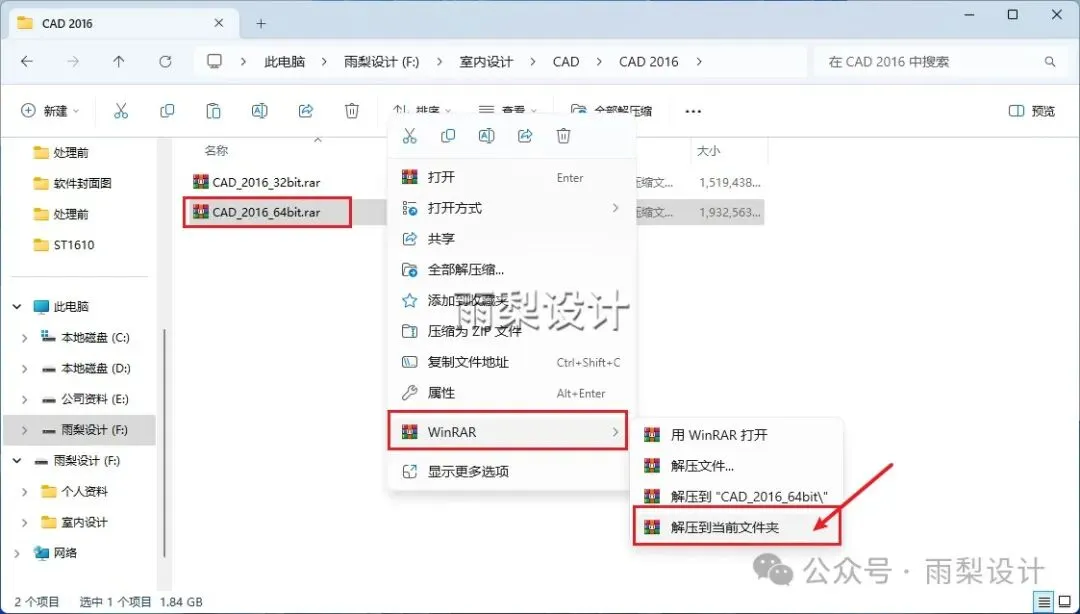
Task: Choose 全部解压缩... in context menu
Action: pos(510,269)
